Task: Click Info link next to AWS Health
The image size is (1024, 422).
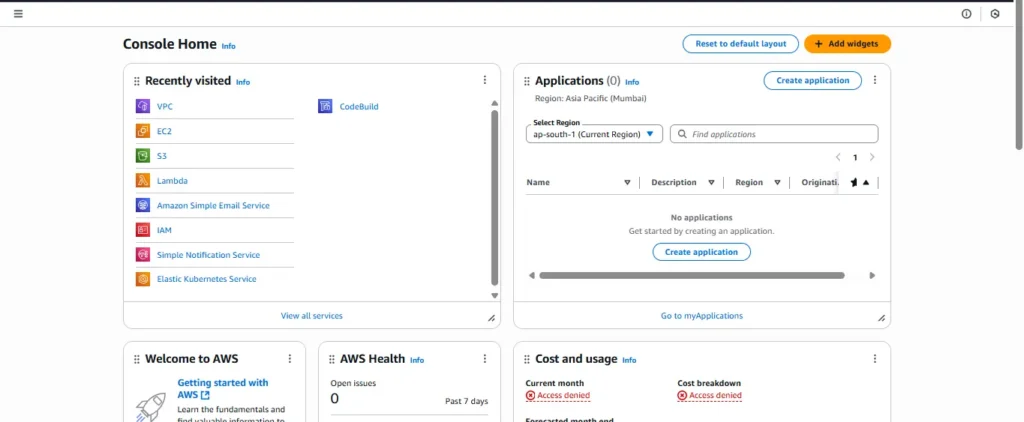Action: (417, 360)
